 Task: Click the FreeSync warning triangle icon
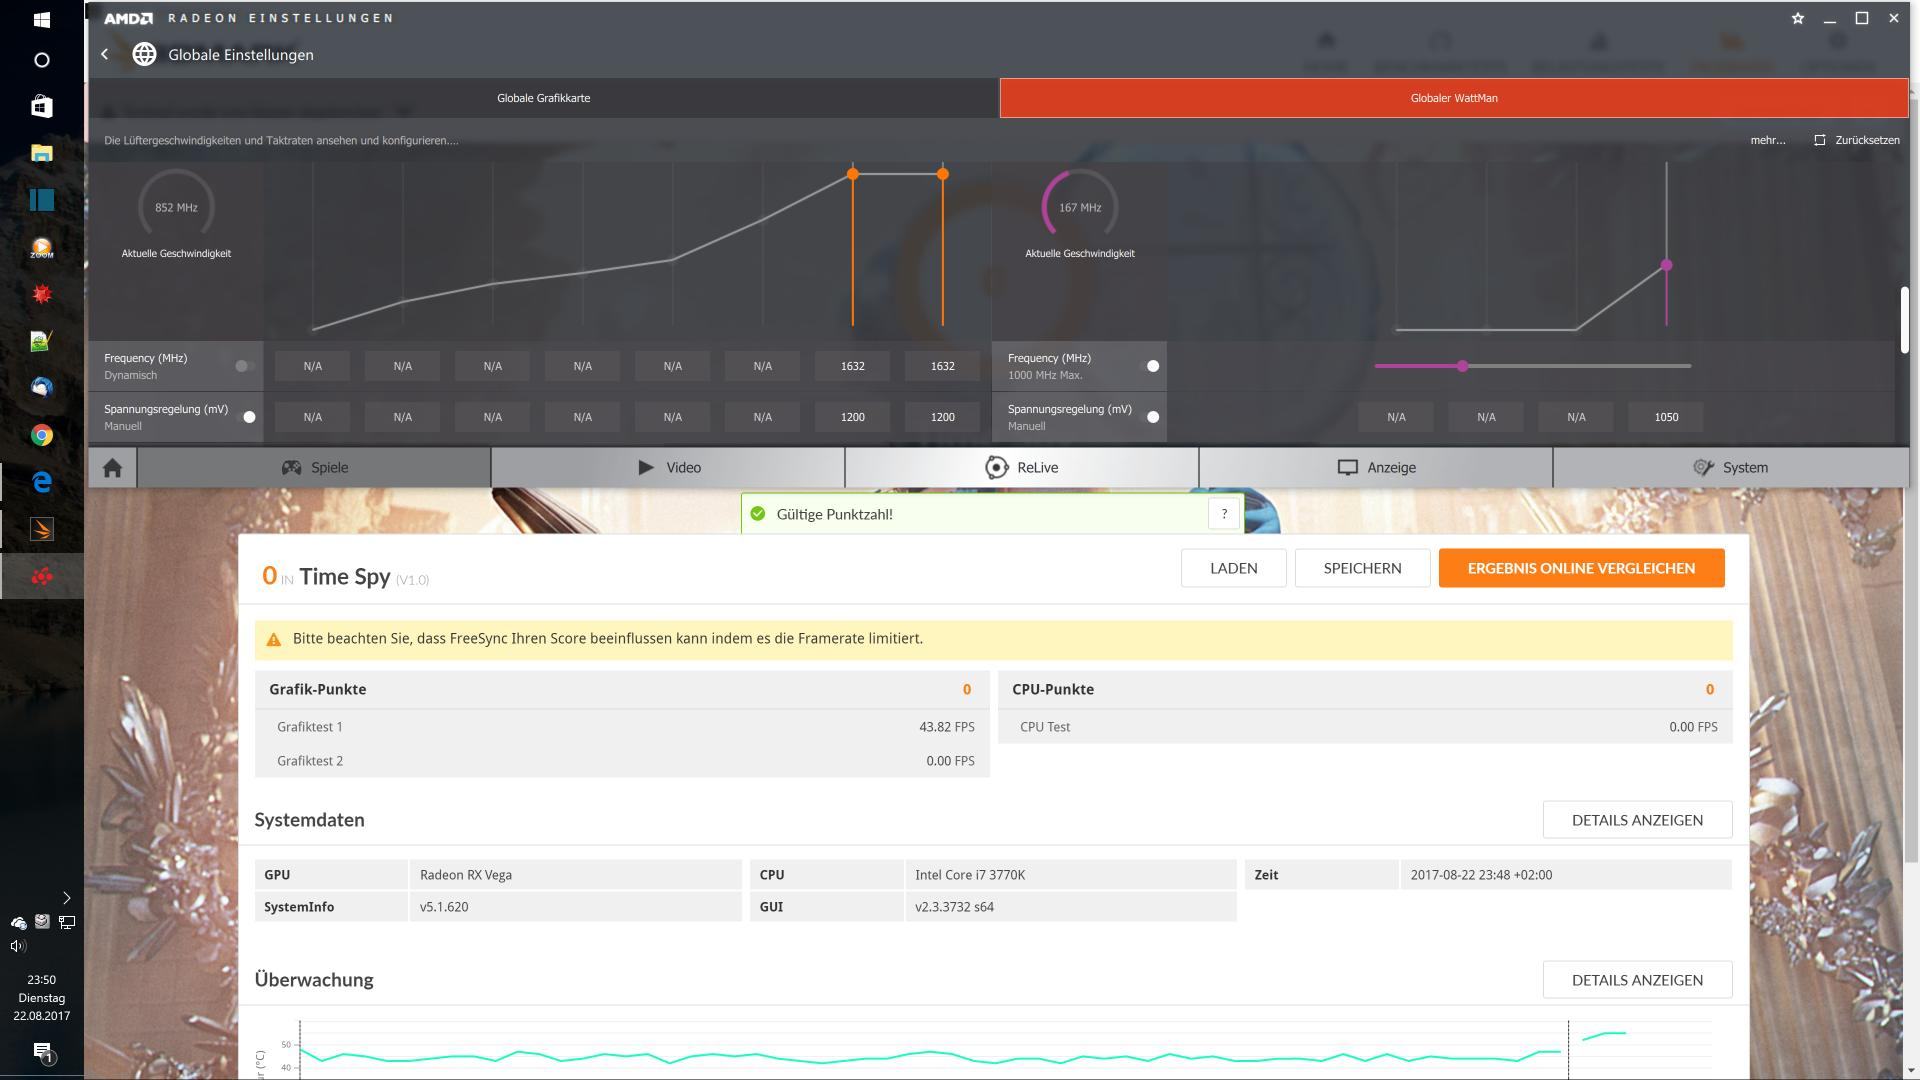(x=273, y=639)
